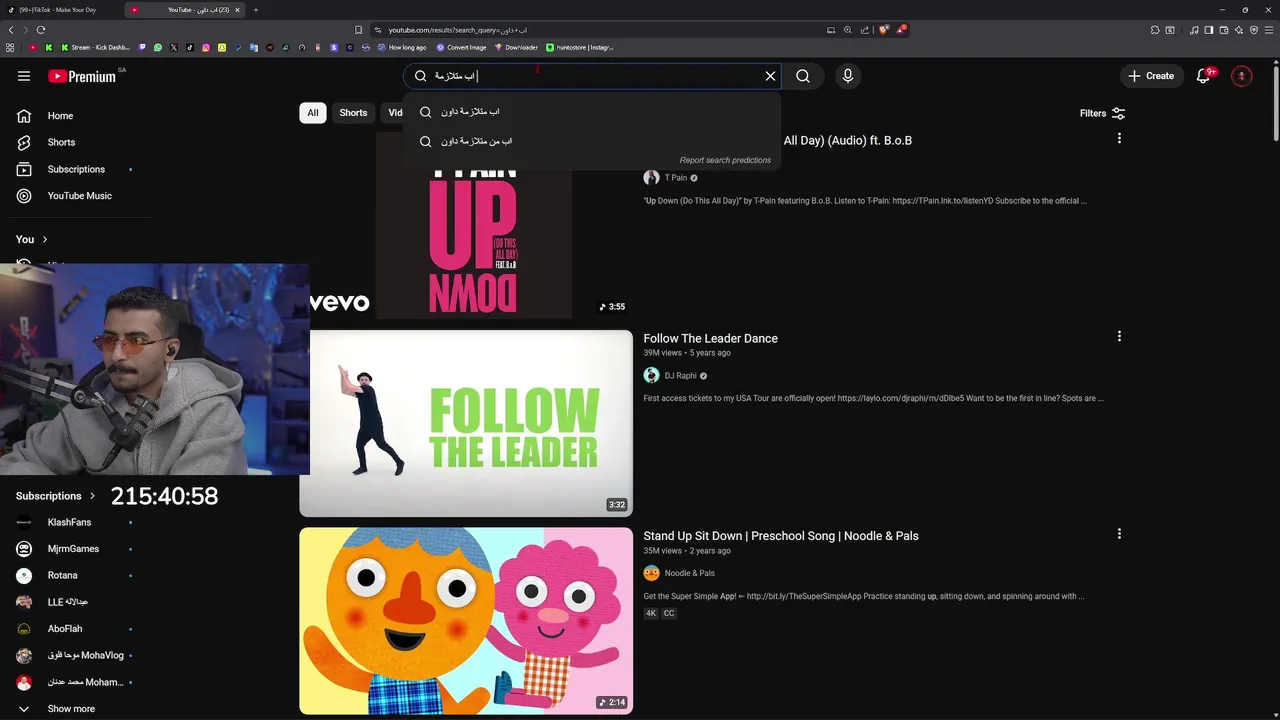Open options for Stand Up Sit Down
The image size is (1280, 720).
click(1119, 534)
